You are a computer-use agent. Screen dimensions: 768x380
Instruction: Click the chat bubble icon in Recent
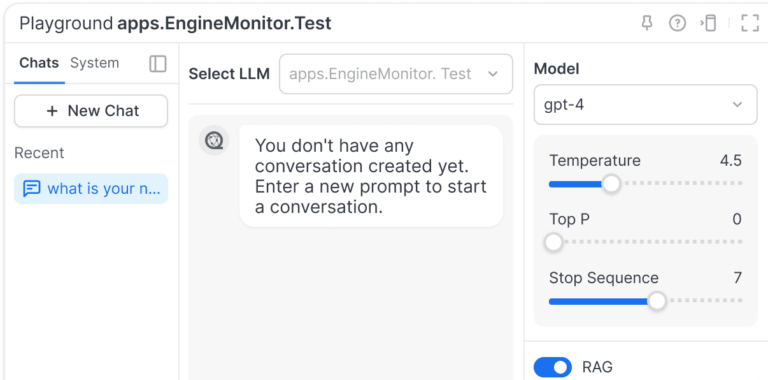click(x=32, y=189)
